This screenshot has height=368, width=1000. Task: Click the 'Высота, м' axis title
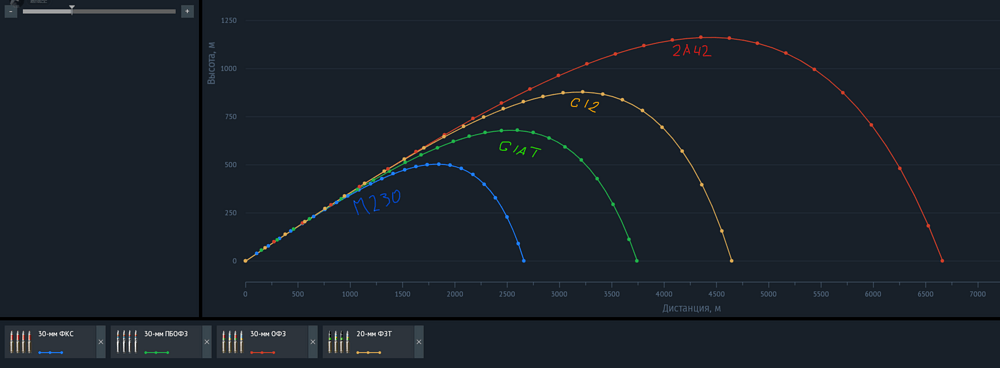click(x=211, y=63)
